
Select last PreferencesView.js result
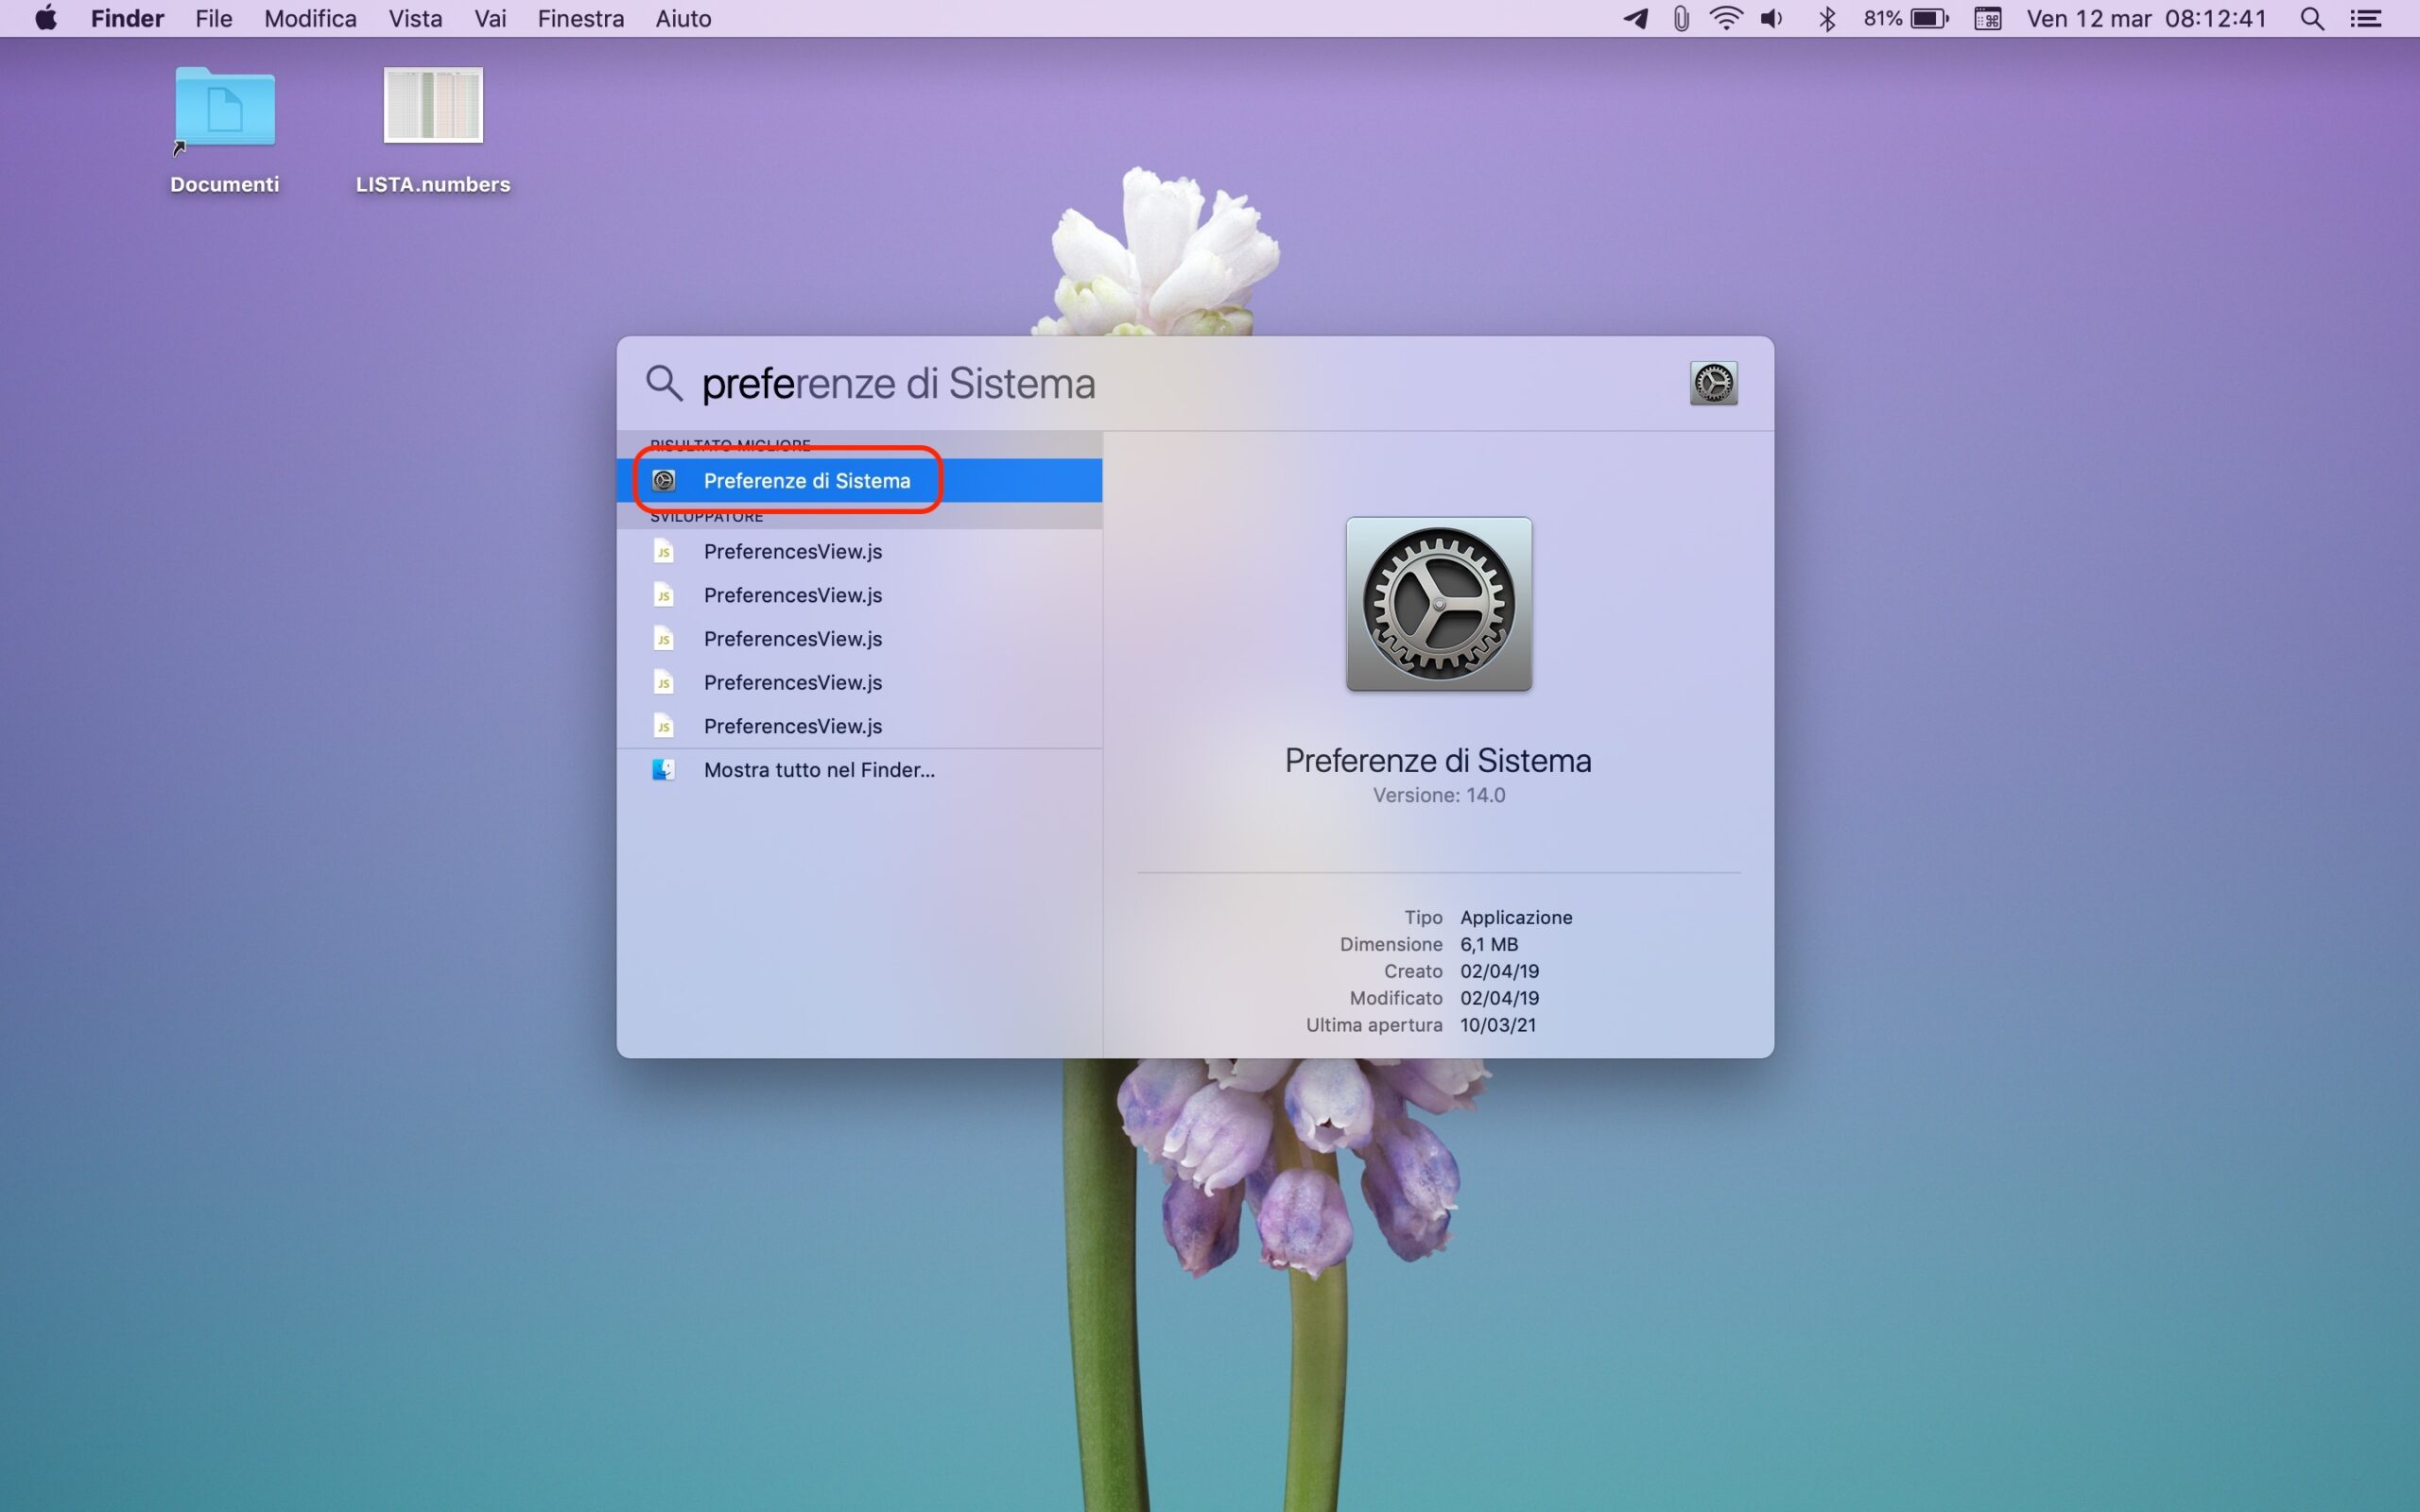792,726
